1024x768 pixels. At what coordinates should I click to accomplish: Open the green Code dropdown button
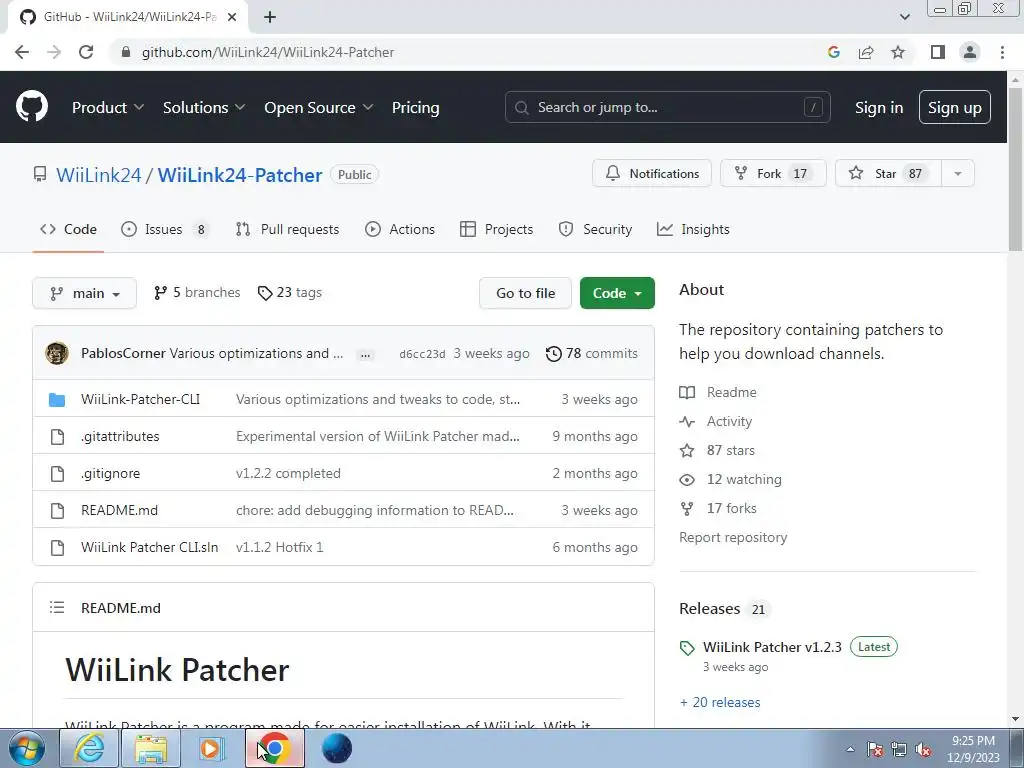pyautogui.click(x=617, y=293)
